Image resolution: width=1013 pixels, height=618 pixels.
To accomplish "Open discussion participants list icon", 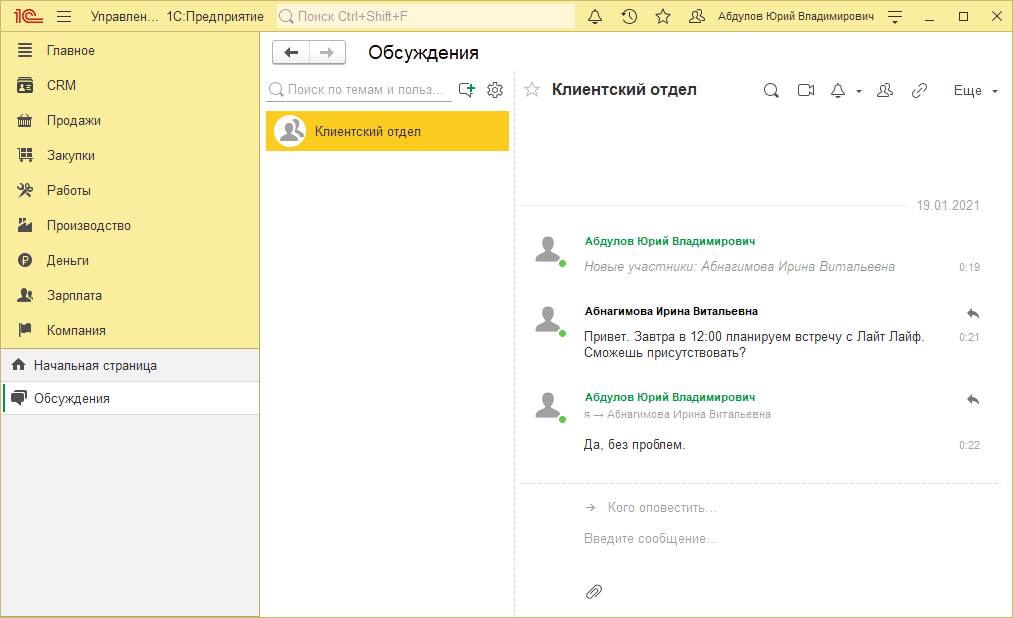I will 884,90.
